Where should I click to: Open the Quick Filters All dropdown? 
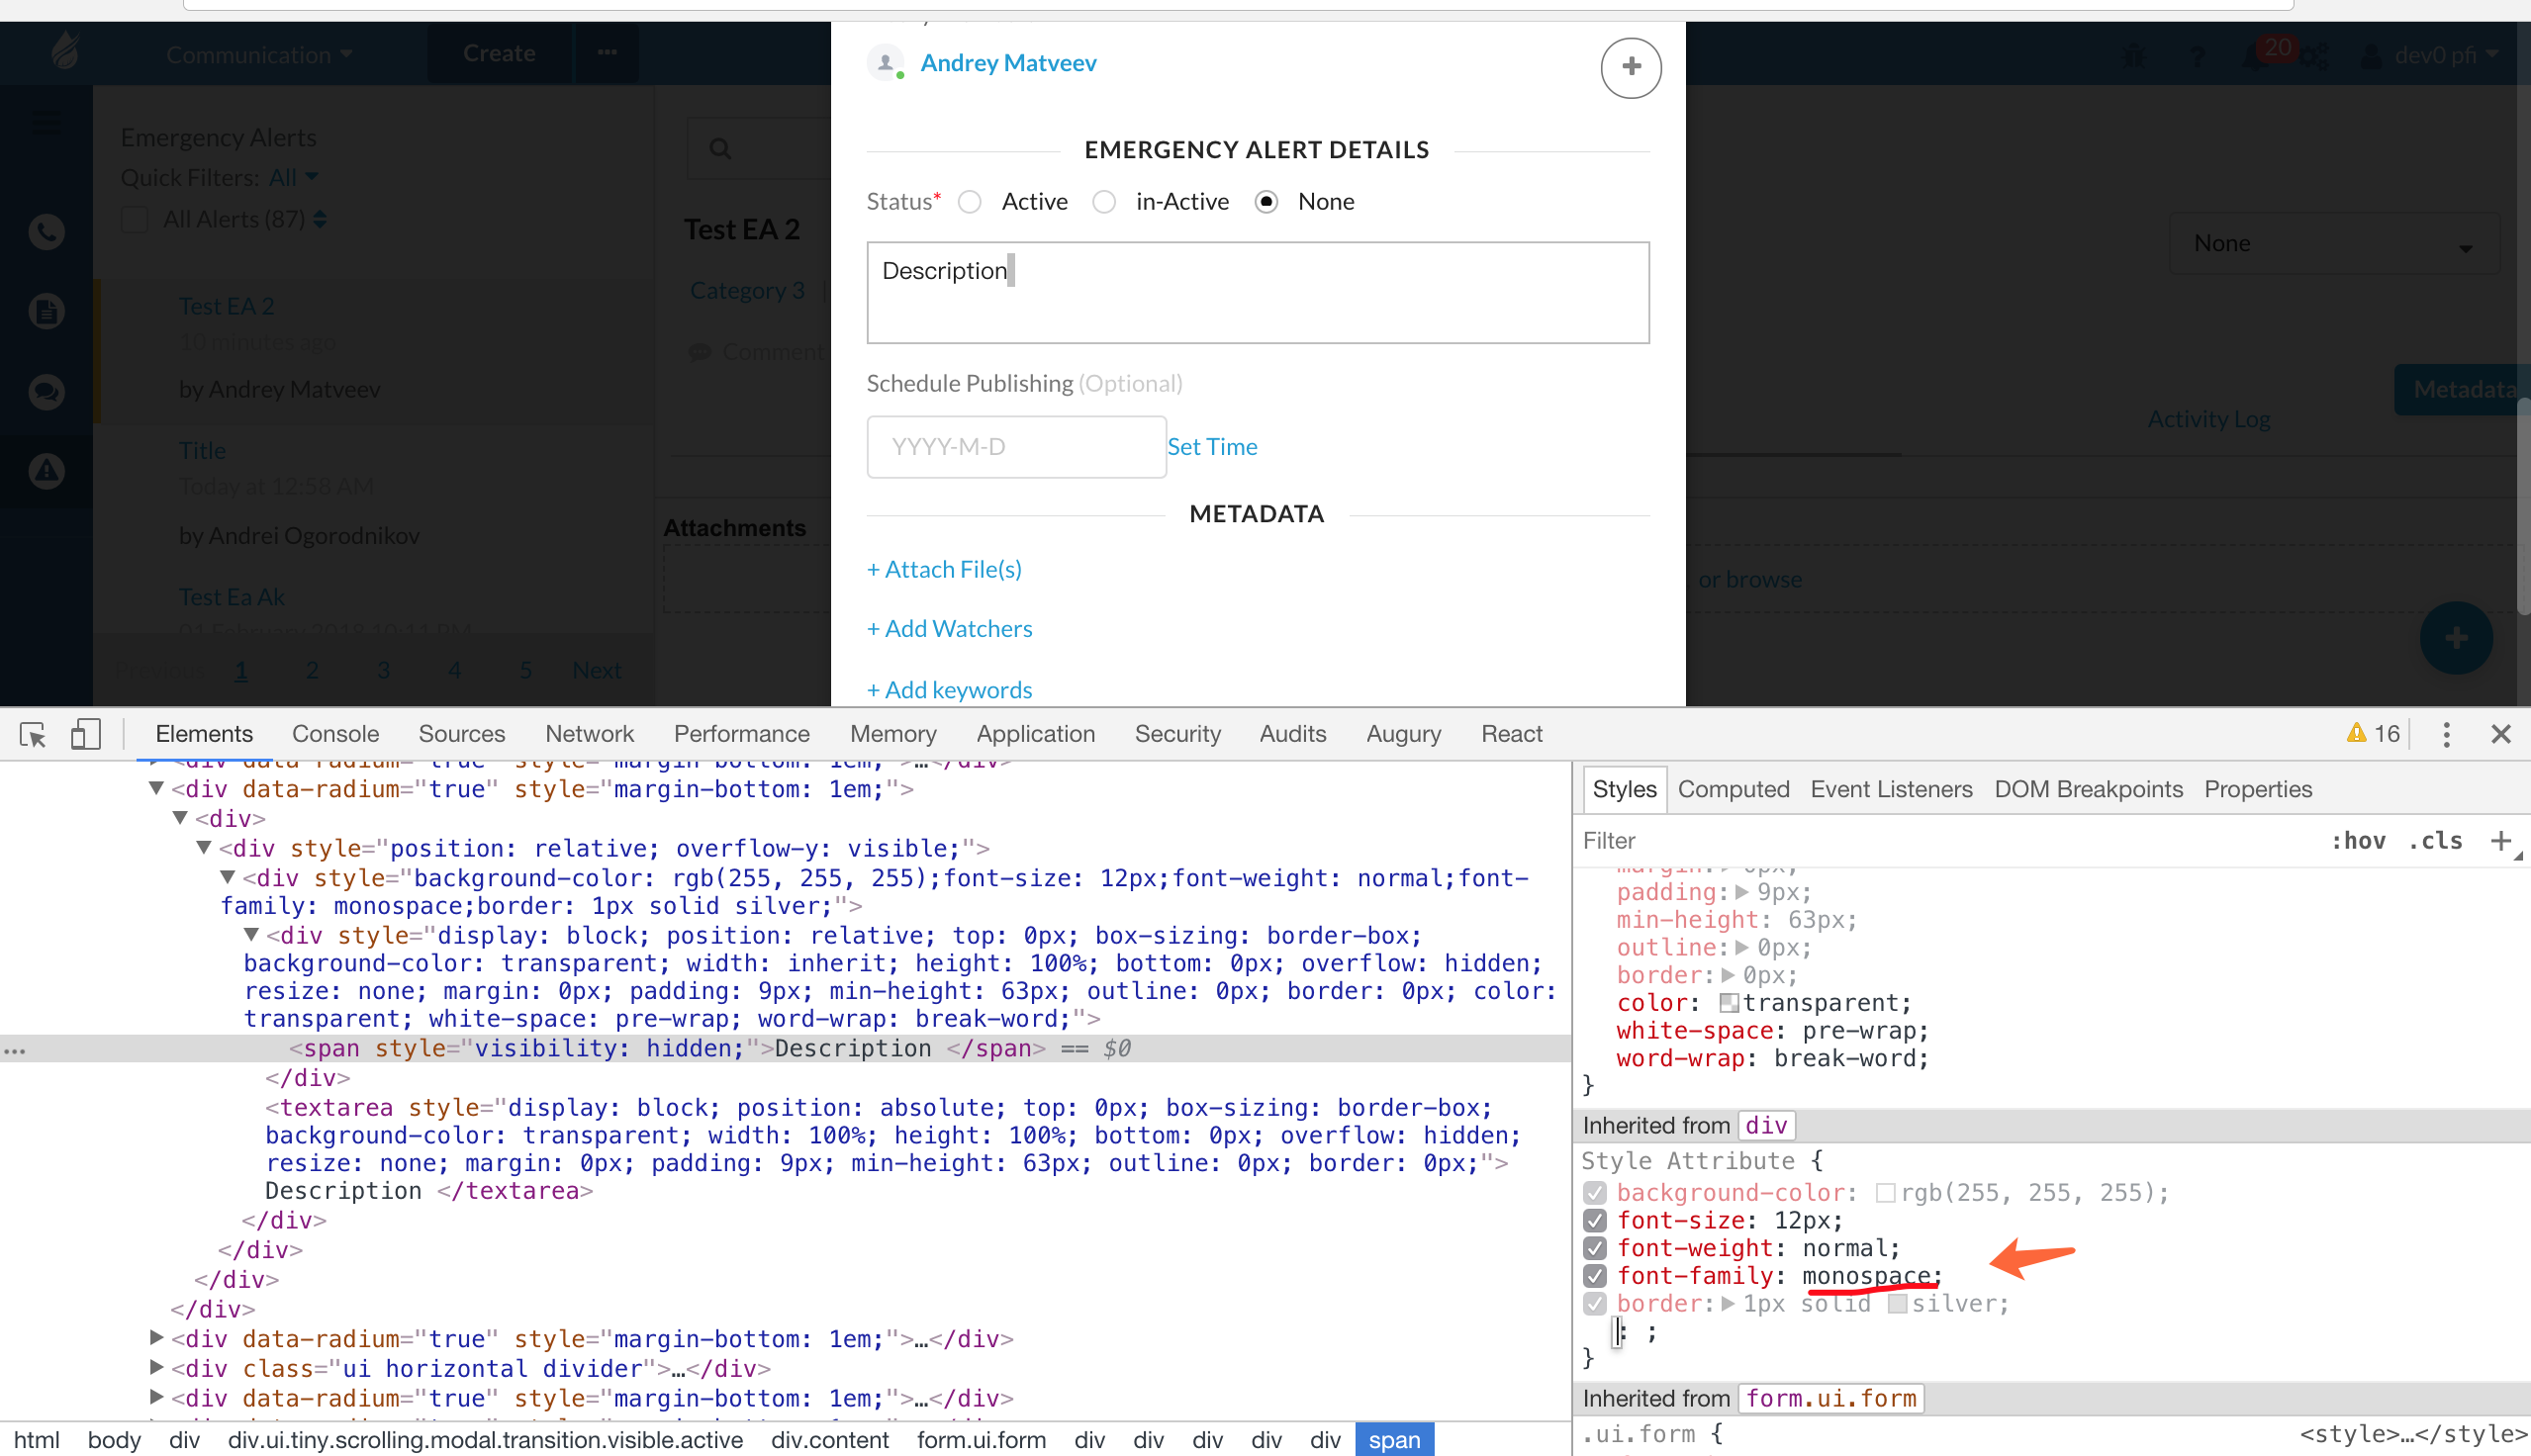tap(291, 177)
